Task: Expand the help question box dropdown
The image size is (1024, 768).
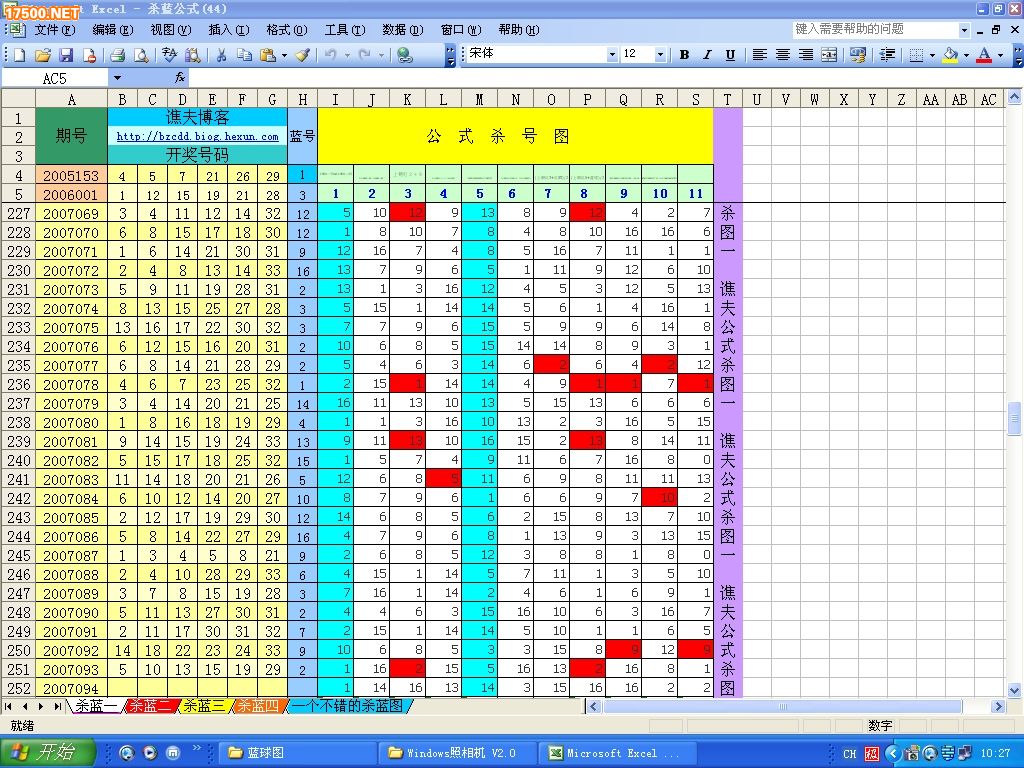Action: coord(964,30)
